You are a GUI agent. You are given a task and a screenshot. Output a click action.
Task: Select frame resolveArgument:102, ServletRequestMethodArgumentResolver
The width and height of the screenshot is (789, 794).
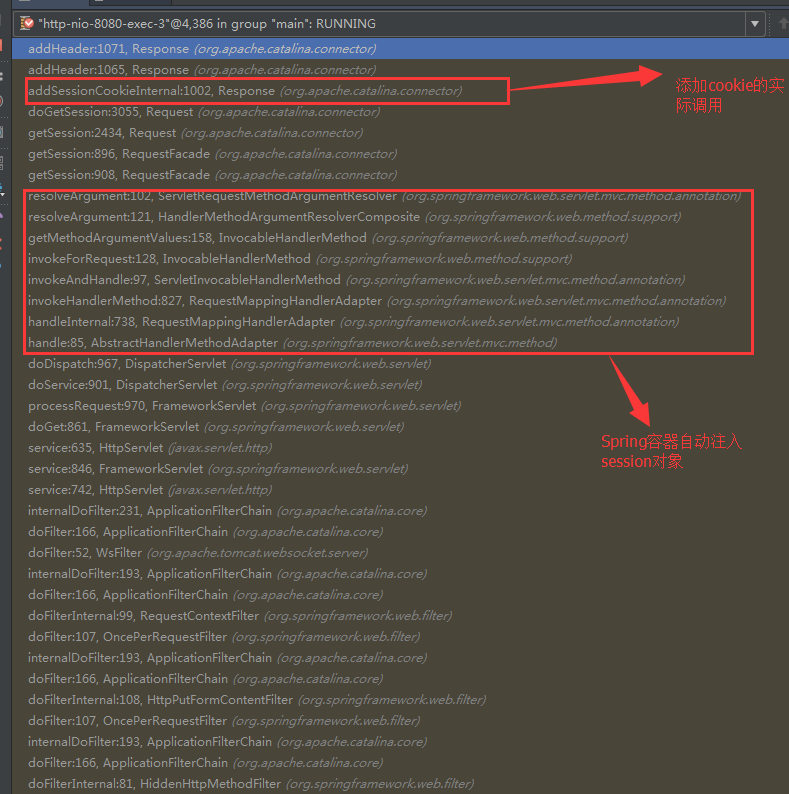click(x=400, y=196)
